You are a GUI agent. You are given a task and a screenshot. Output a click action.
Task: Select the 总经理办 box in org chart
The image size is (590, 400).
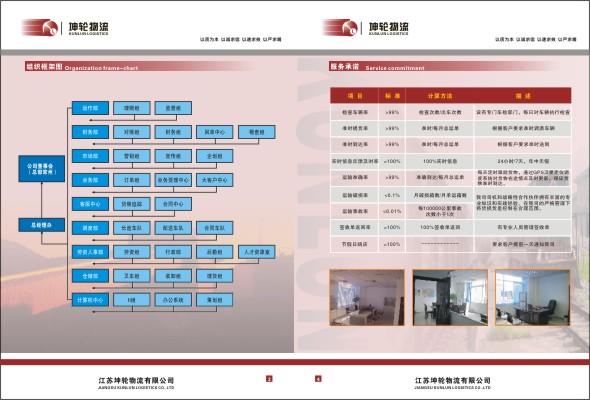(42, 225)
